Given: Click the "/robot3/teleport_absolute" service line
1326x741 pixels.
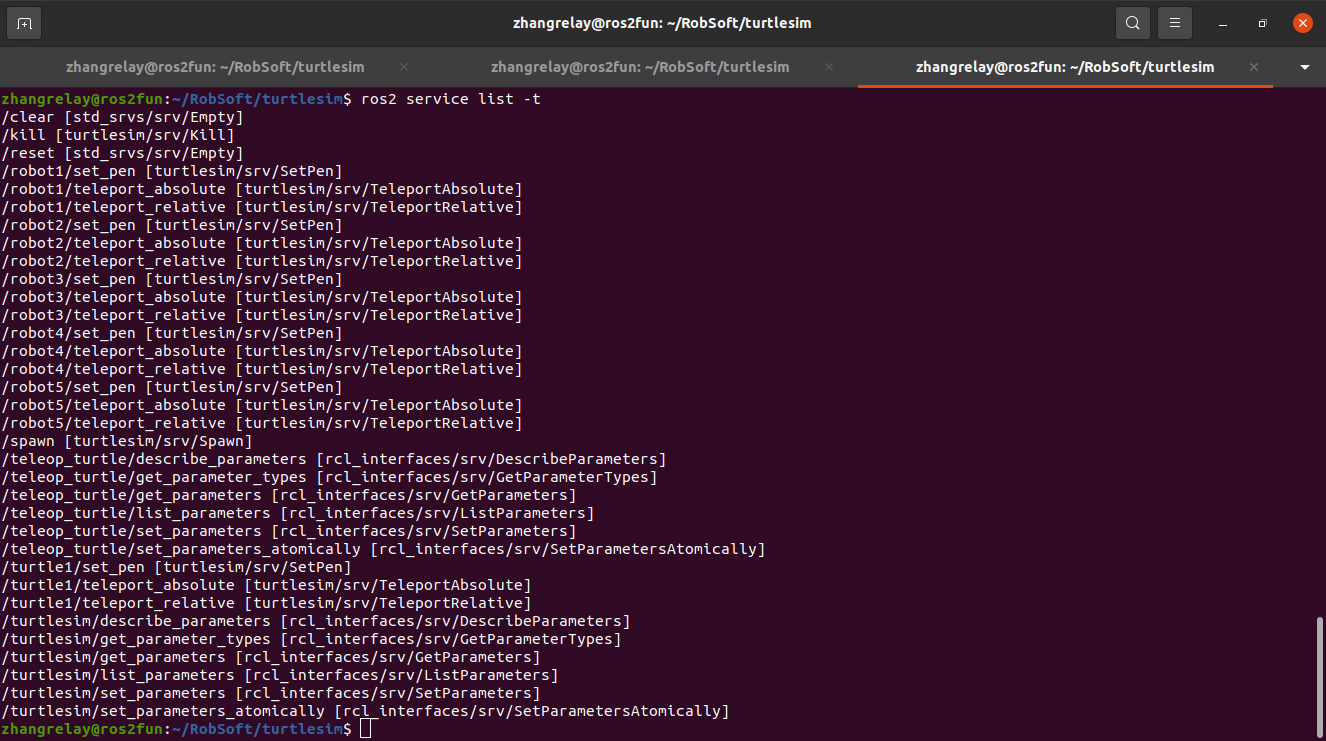Looking at the screenshot, I should point(262,297).
